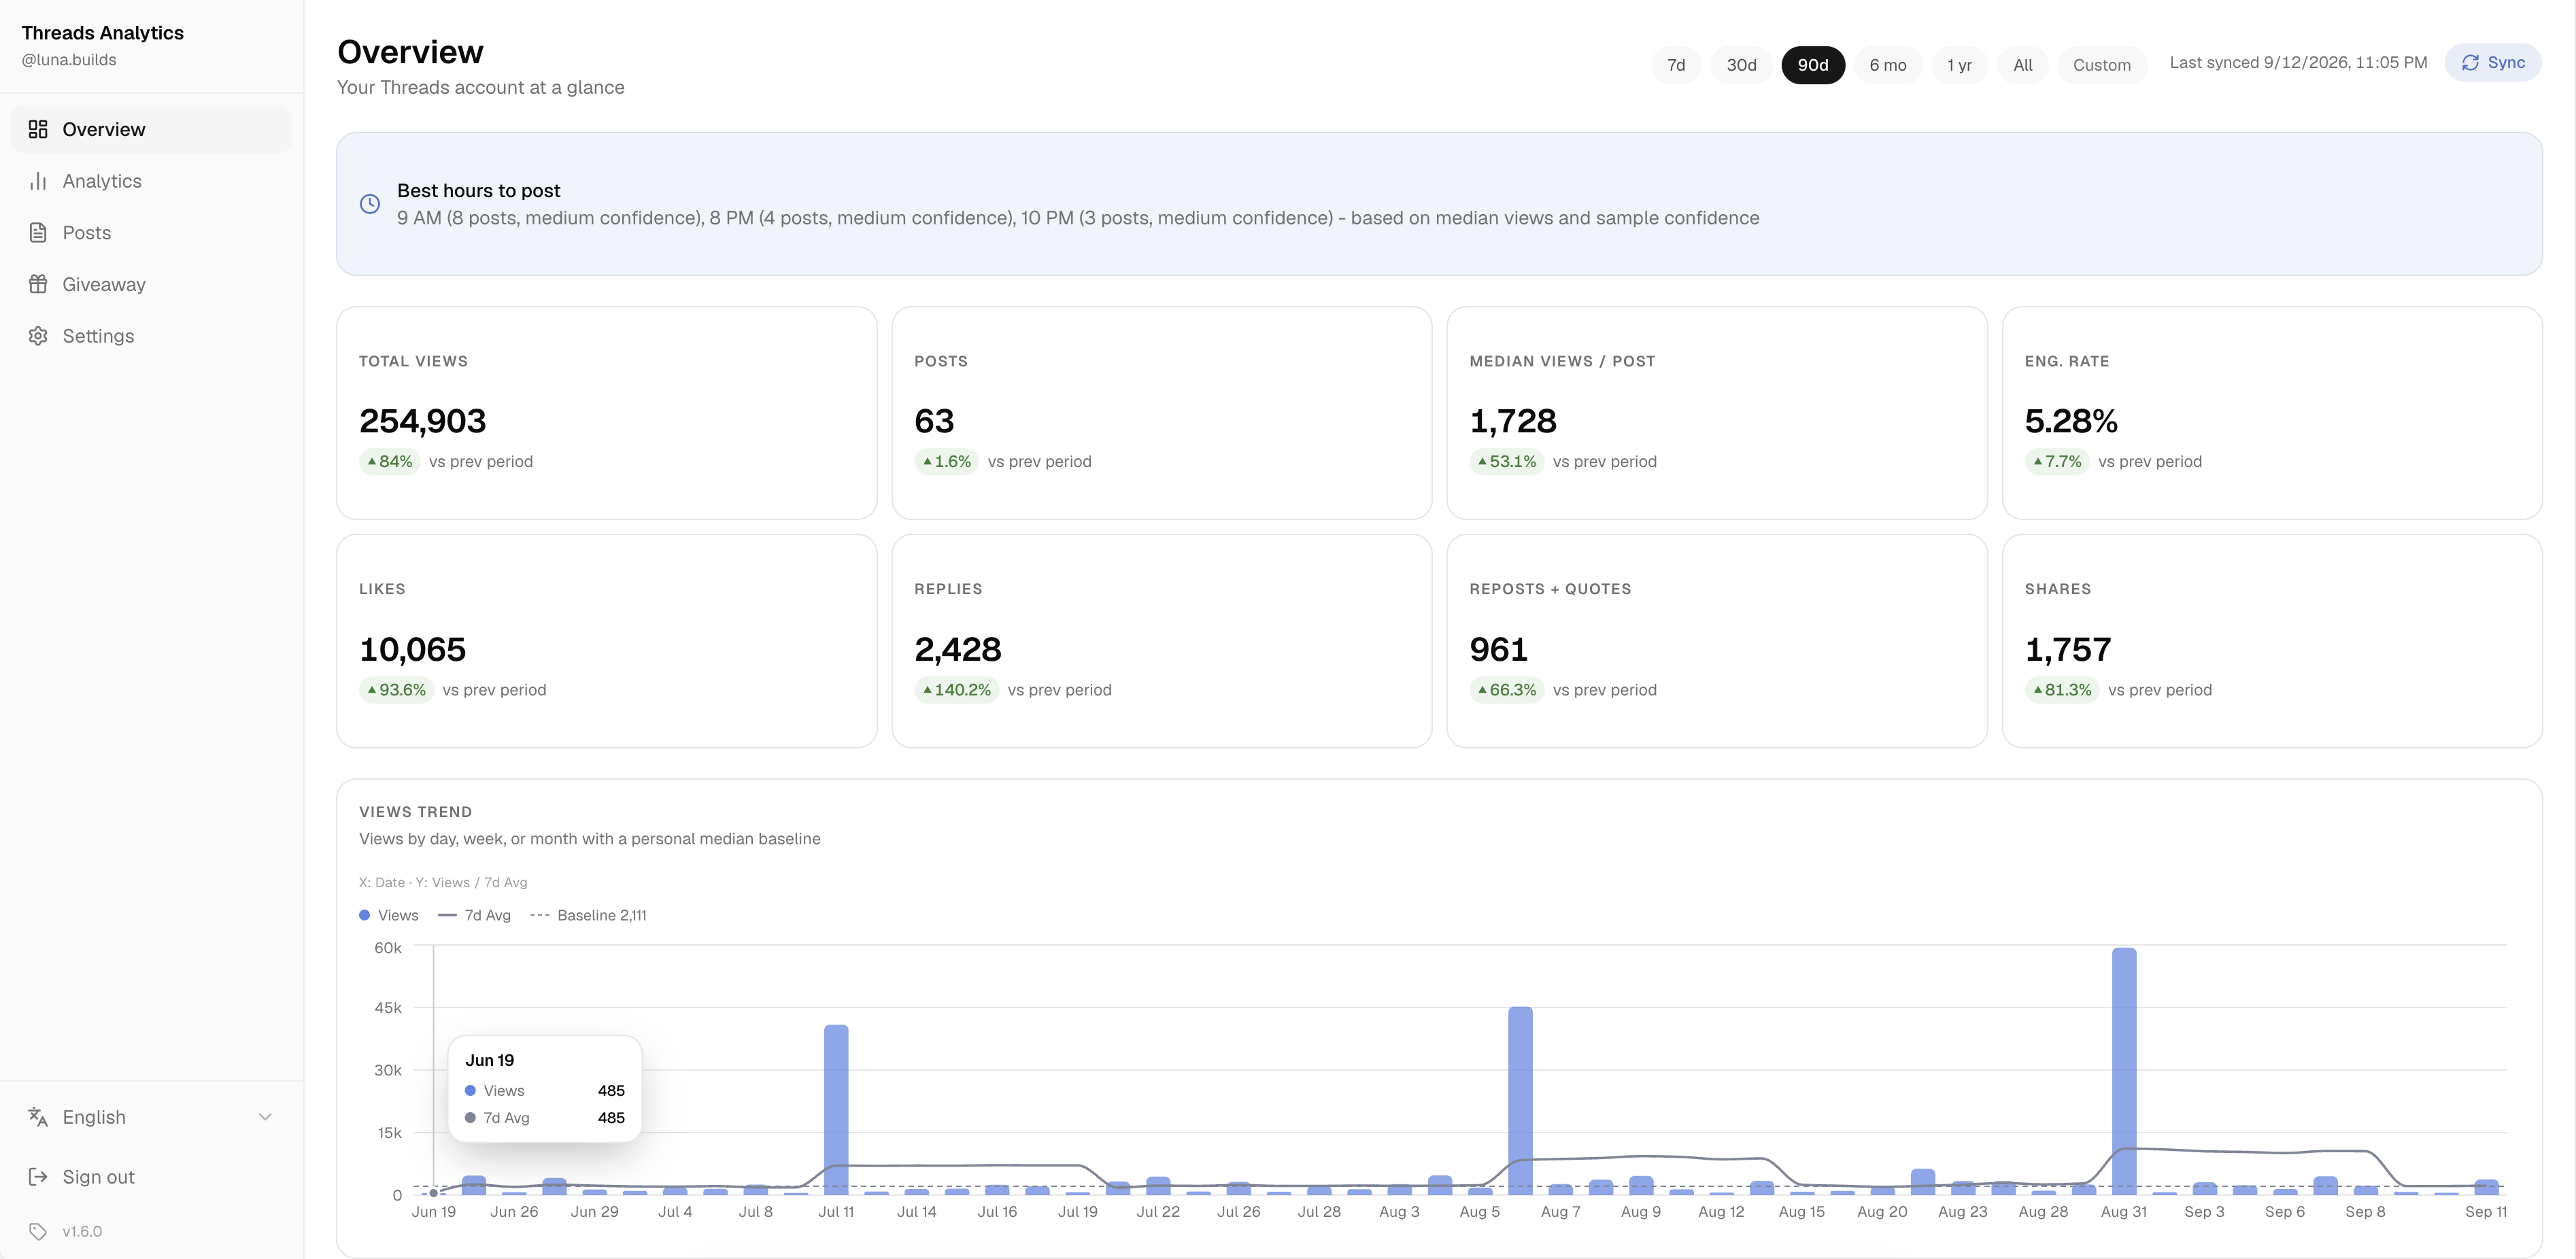Image resolution: width=2576 pixels, height=1259 pixels.
Task: Click the @luna.builds account handle
Action: 69,60
